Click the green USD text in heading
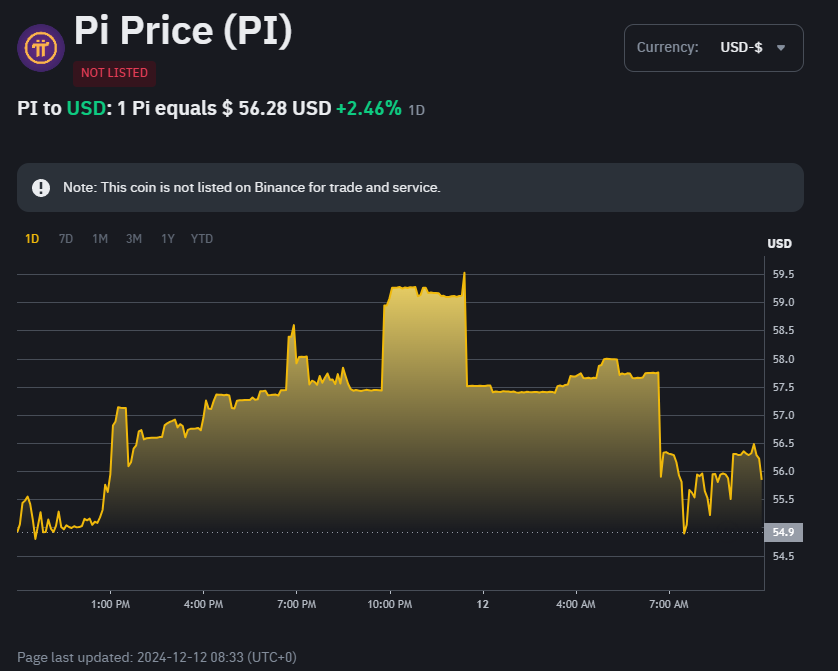 click(86, 108)
